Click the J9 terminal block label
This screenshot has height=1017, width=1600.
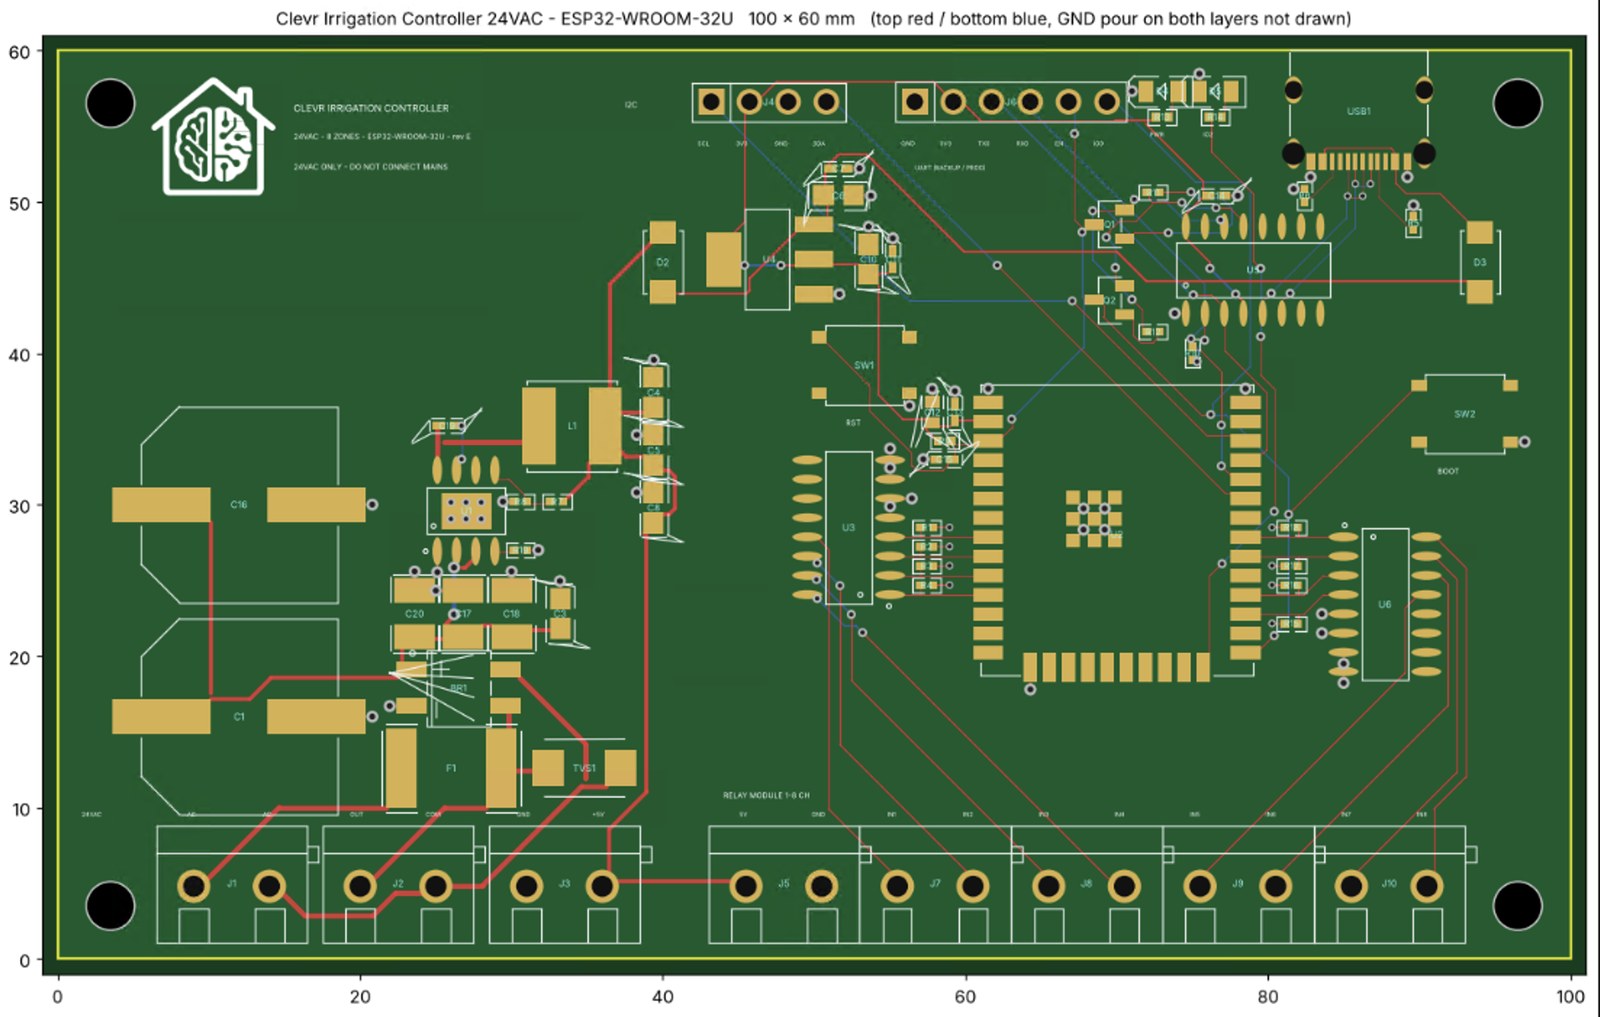[1237, 884]
